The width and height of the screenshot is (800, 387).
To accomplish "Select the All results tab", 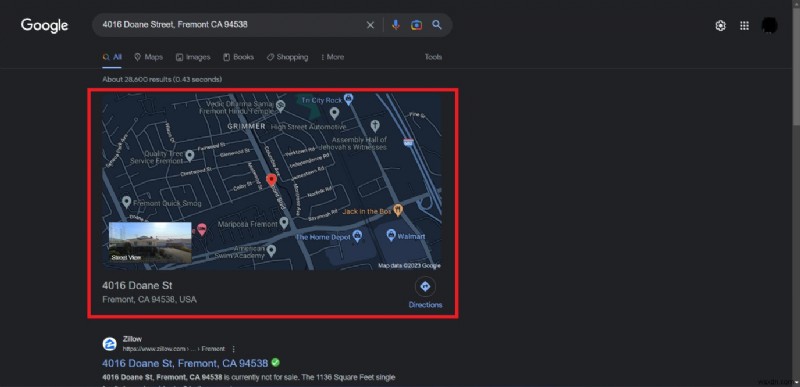I will point(112,57).
